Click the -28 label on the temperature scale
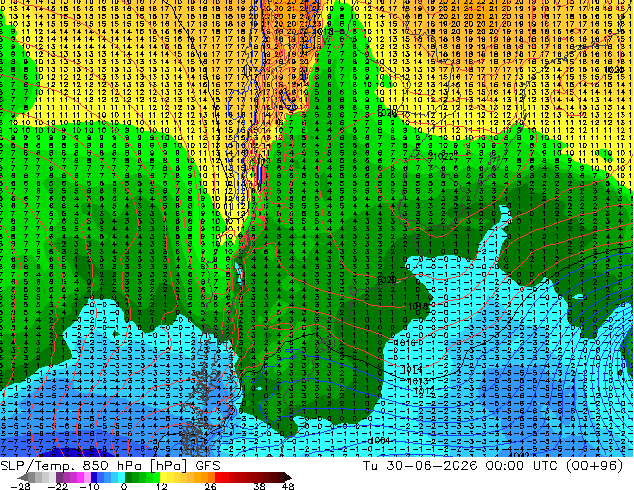Image resolution: width=634 pixels, height=490 pixels. point(20,486)
